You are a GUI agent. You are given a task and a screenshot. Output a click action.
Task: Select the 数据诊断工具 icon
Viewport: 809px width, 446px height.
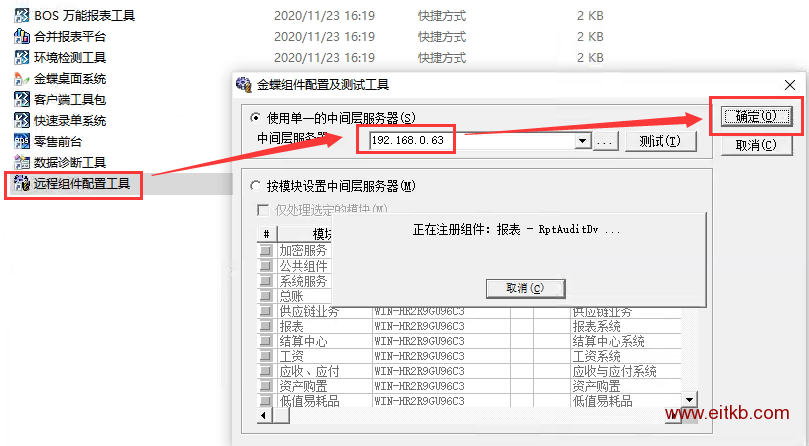(x=22, y=162)
